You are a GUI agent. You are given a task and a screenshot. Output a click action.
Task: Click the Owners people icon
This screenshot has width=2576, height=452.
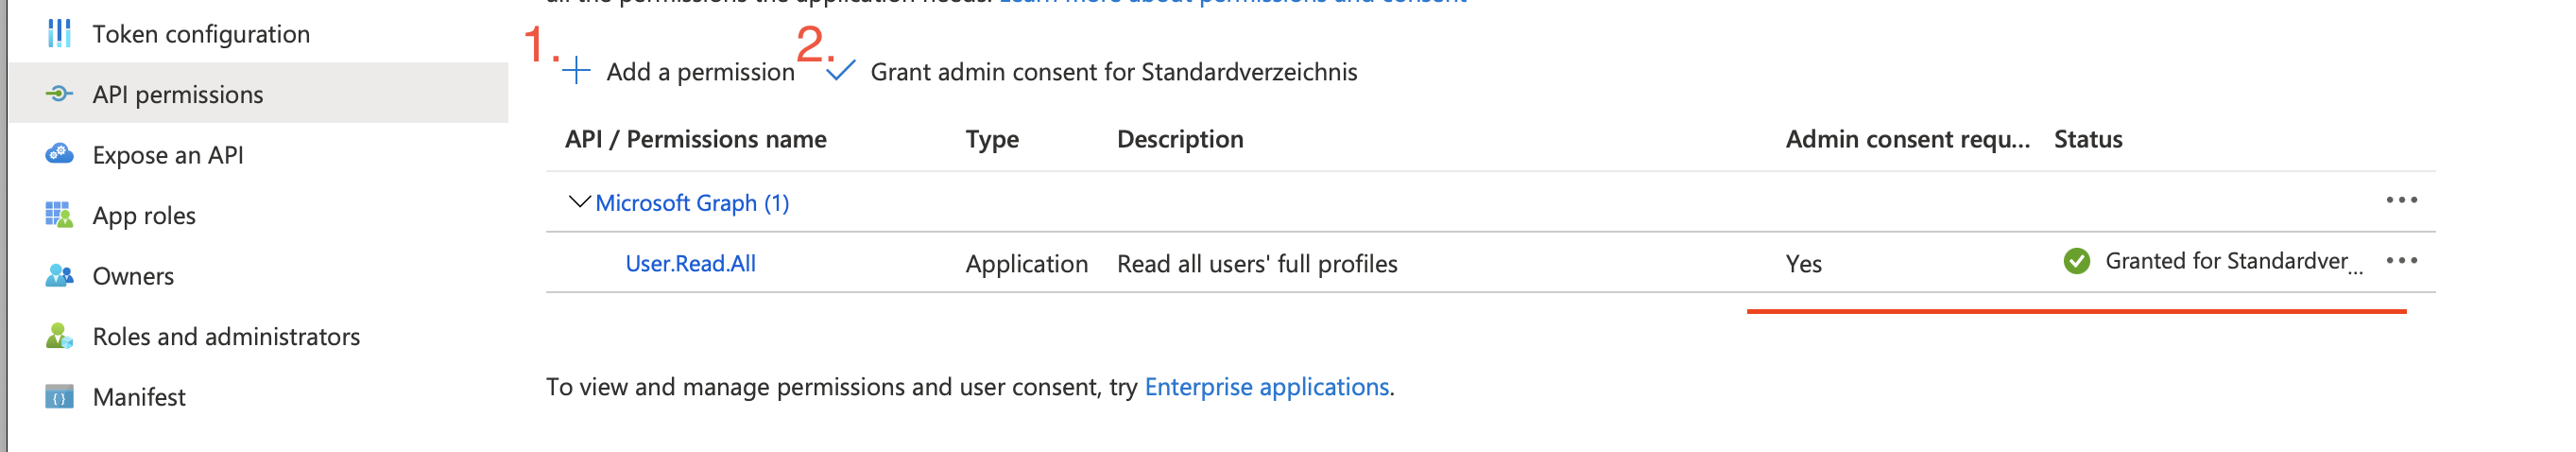click(59, 275)
